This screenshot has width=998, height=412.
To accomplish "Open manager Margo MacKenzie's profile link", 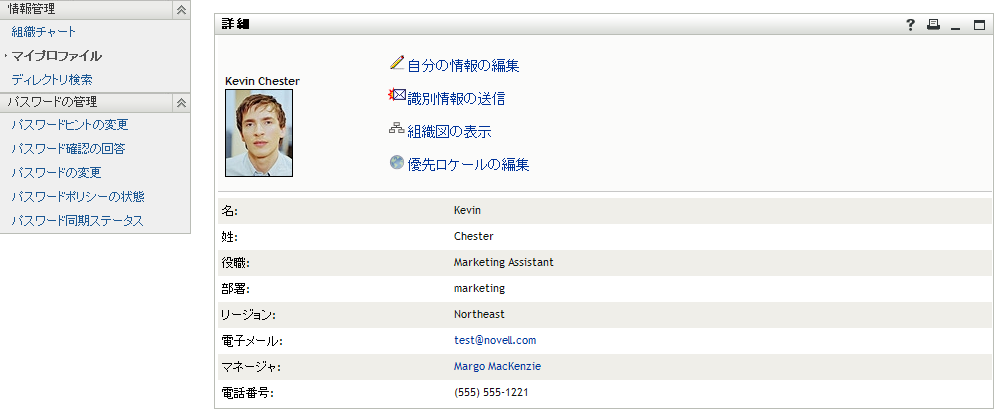I will click(x=497, y=366).
